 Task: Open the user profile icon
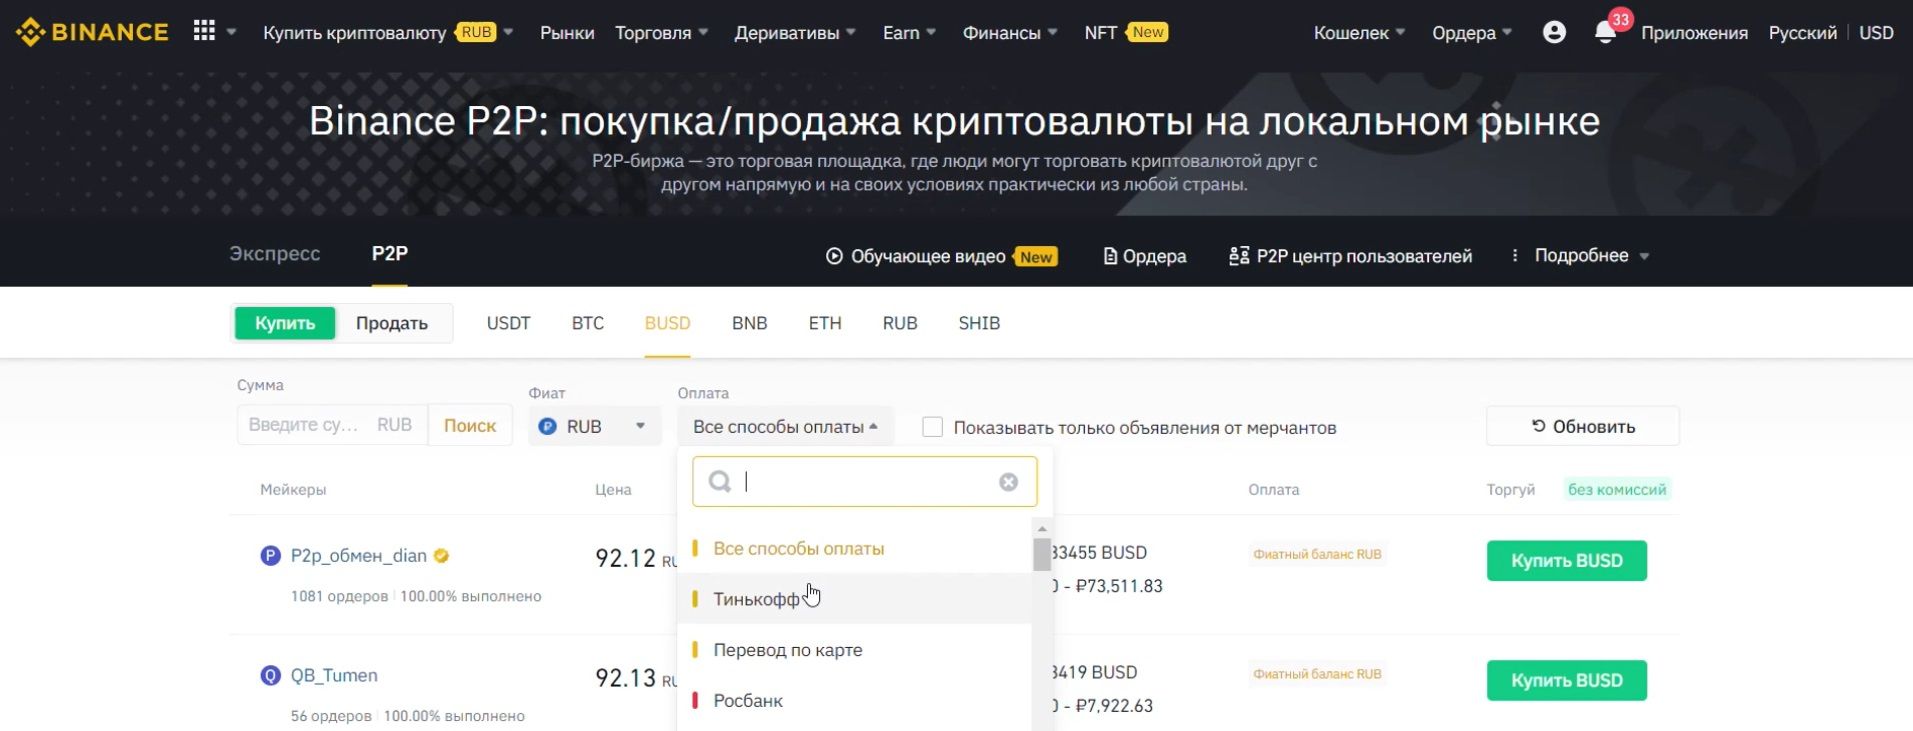pyautogui.click(x=1554, y=32)
